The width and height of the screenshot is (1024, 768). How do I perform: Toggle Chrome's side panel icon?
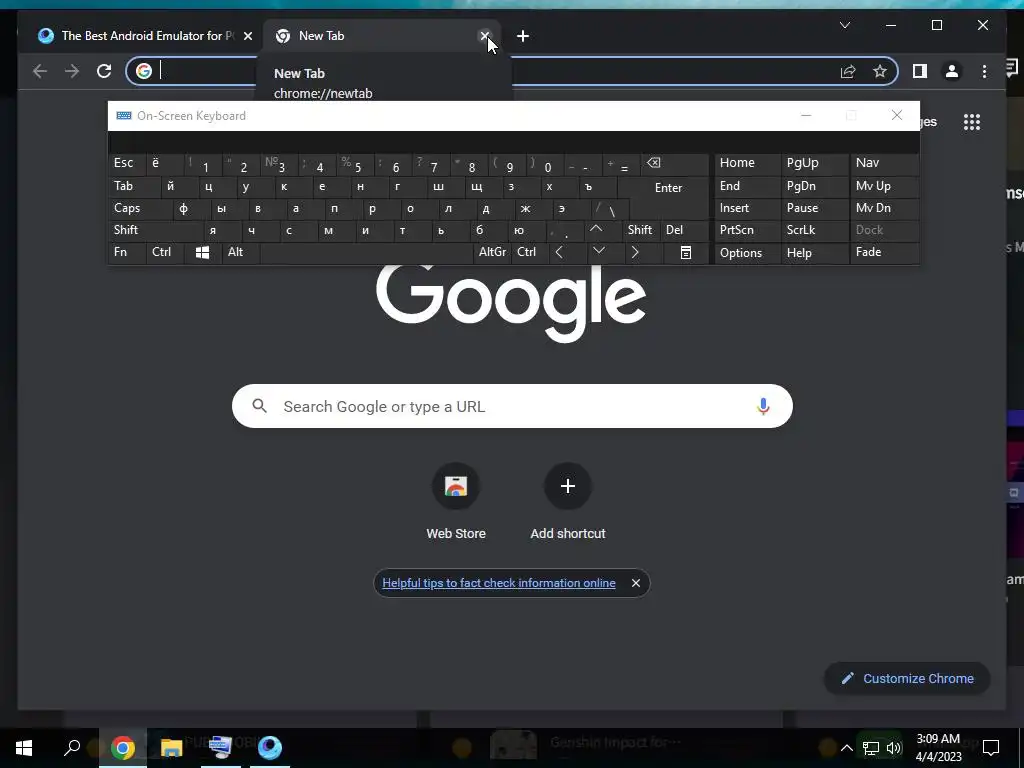920,71
